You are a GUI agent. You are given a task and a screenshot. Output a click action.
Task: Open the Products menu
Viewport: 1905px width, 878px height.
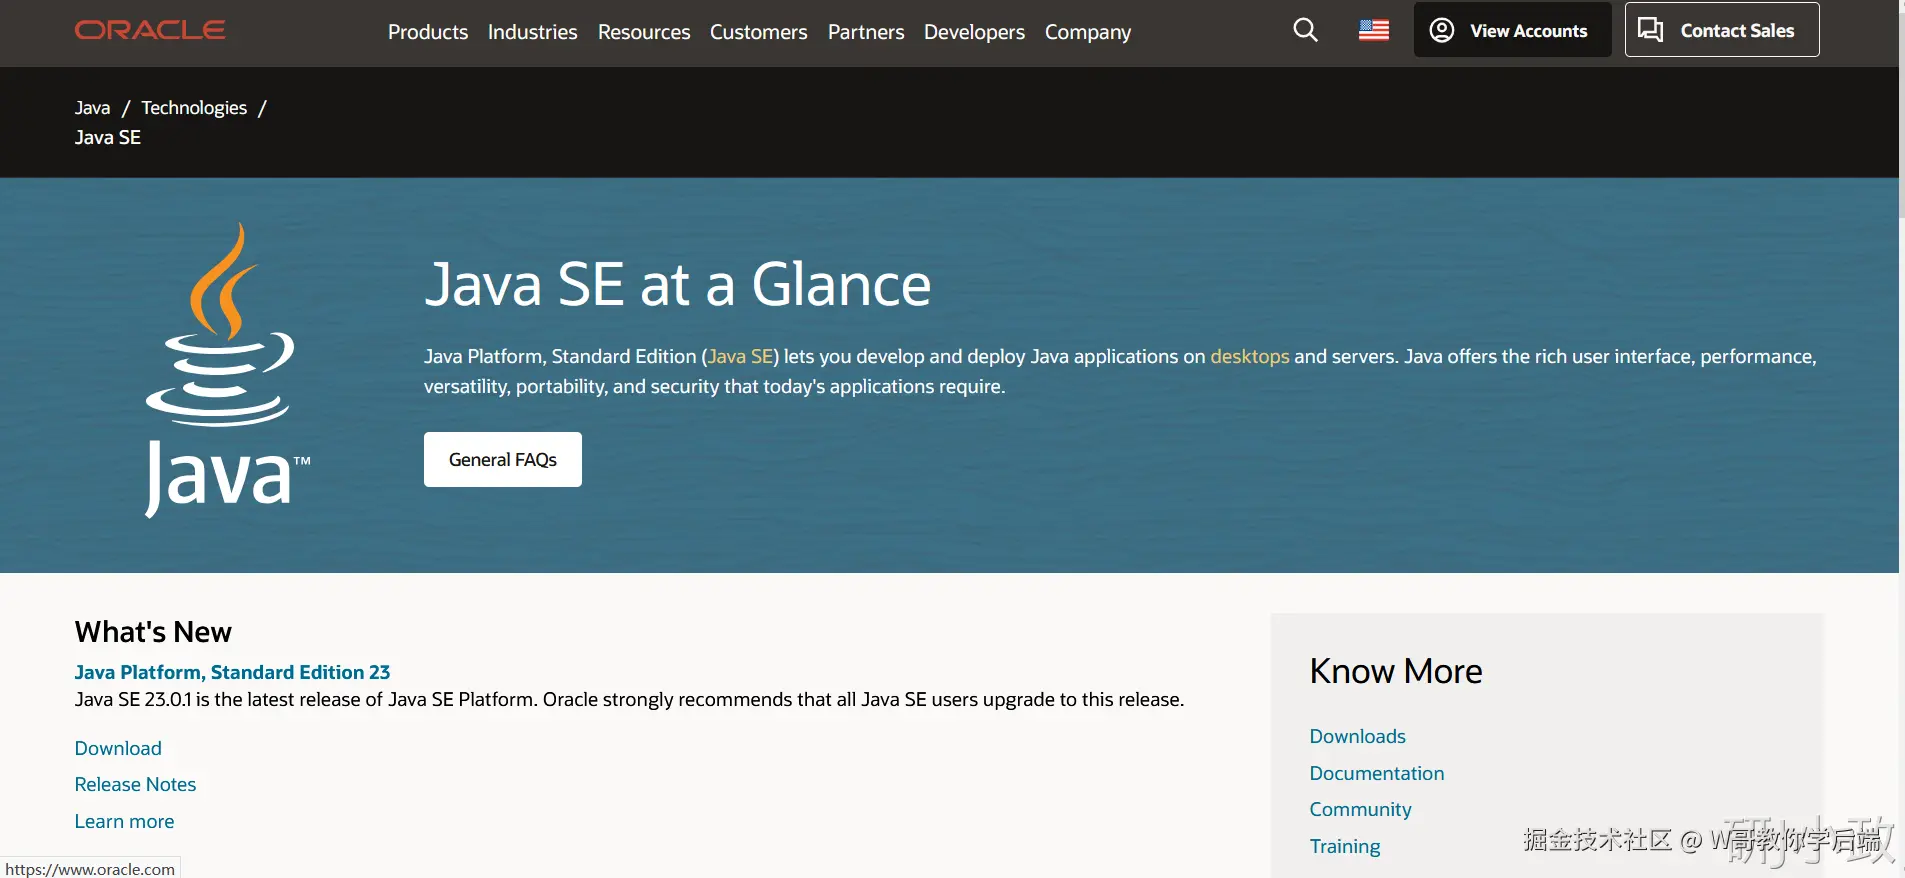pos(428,32)
